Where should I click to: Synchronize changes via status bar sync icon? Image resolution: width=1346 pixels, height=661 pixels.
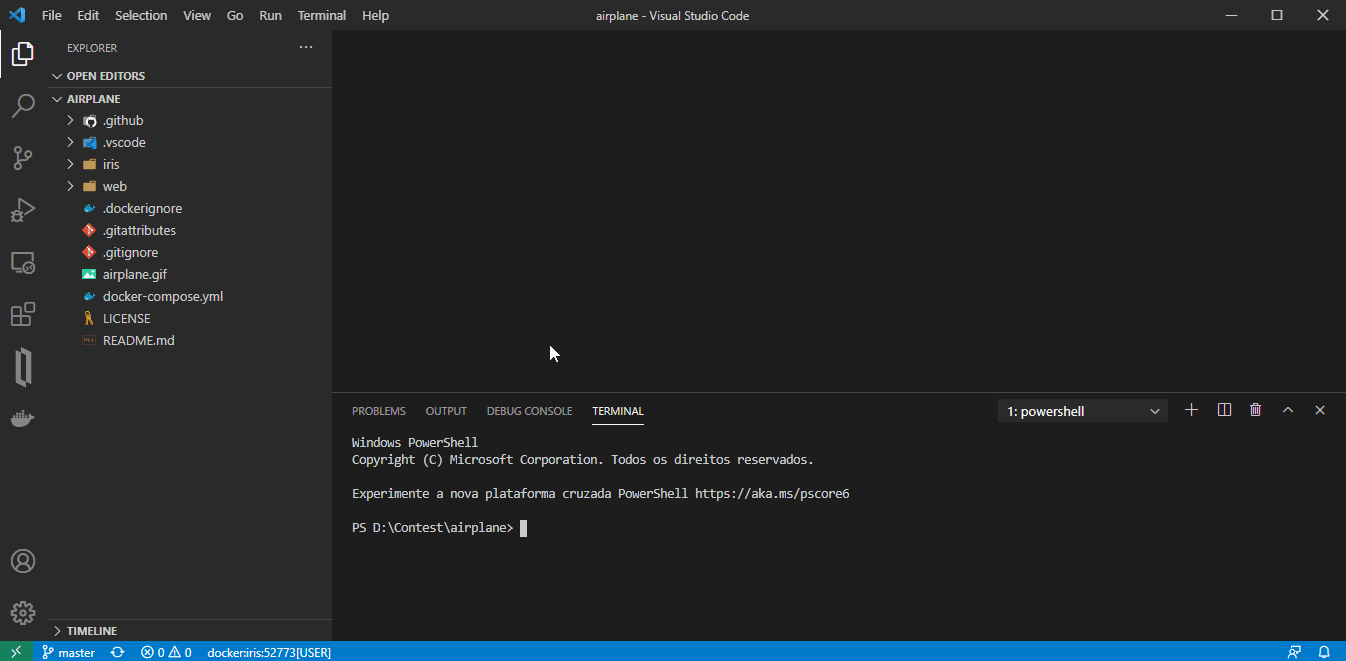coord(117,652)
